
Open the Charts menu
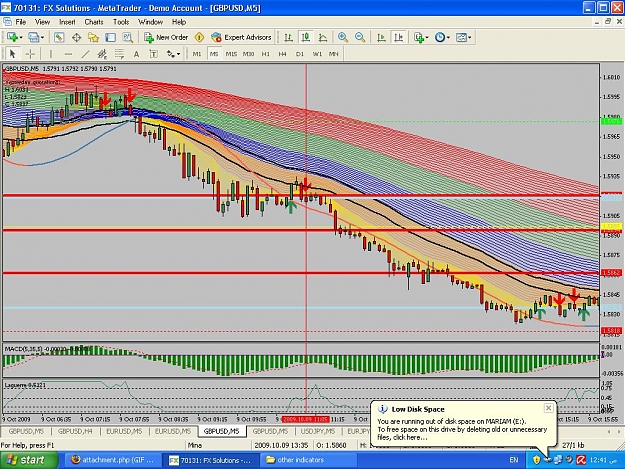[x=94, y=22]
